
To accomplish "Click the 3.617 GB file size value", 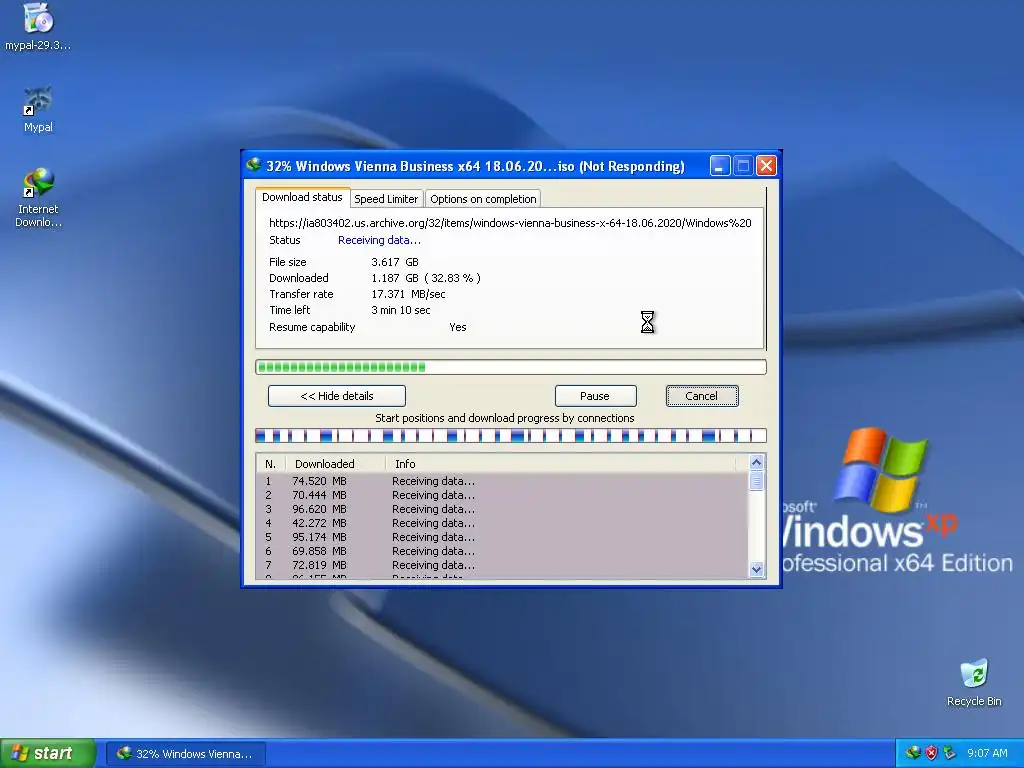I will (x=395, y=262).
